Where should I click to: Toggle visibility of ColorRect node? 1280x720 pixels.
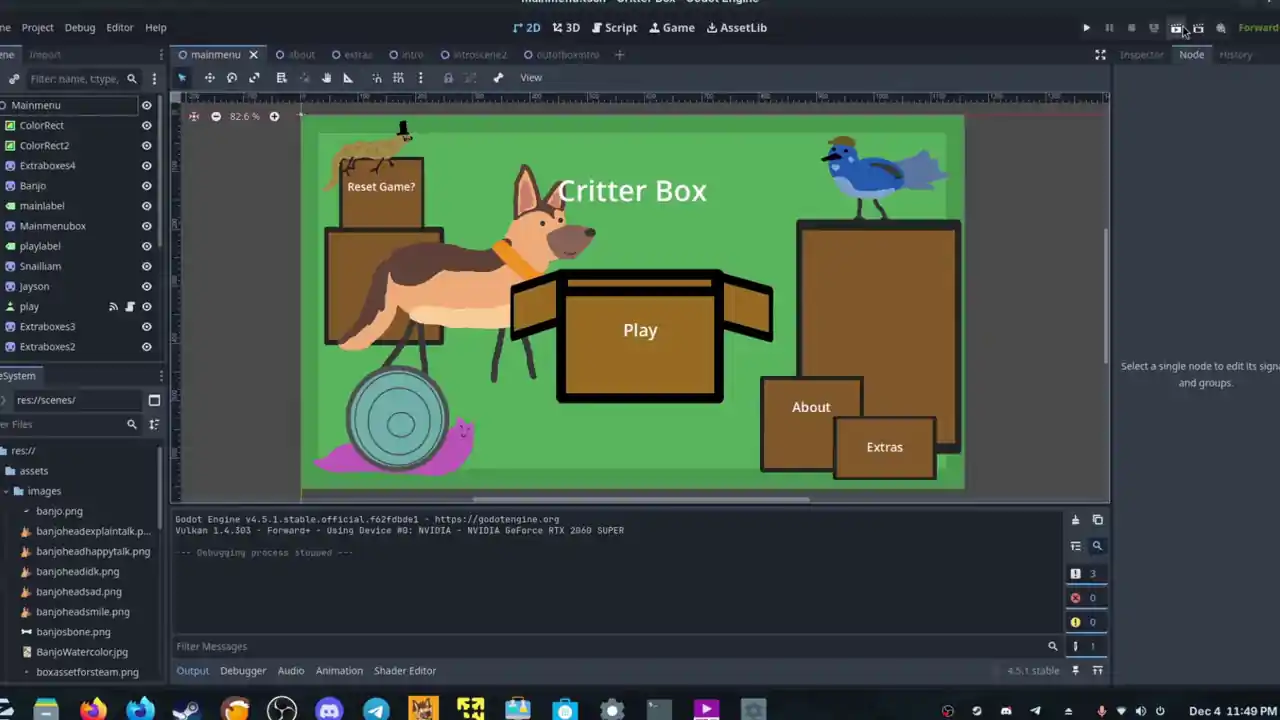(146, 126)
